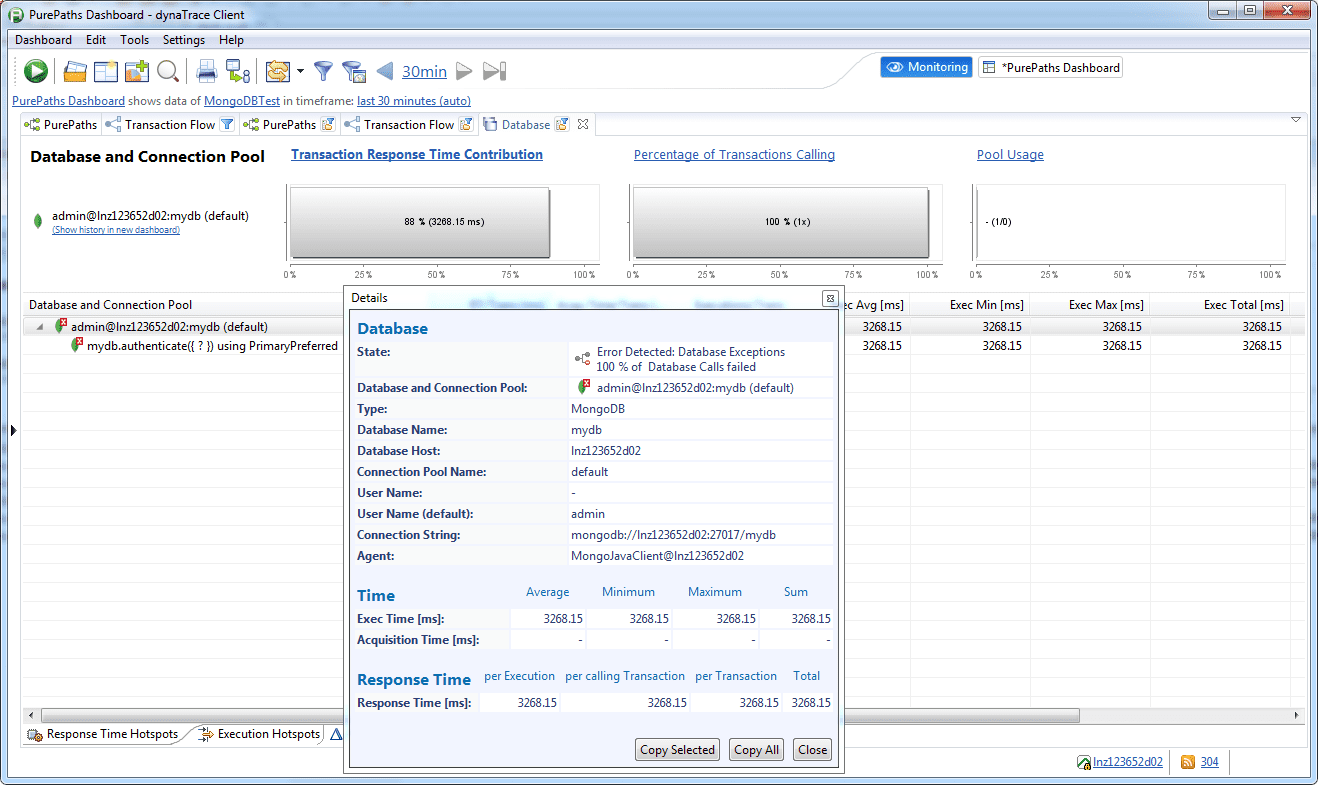The height and width of the screenshot is (785, 1318).
Task: Click the 304 incidents link in status bar
Action: pyautogui.click(x=1210, y=762)
